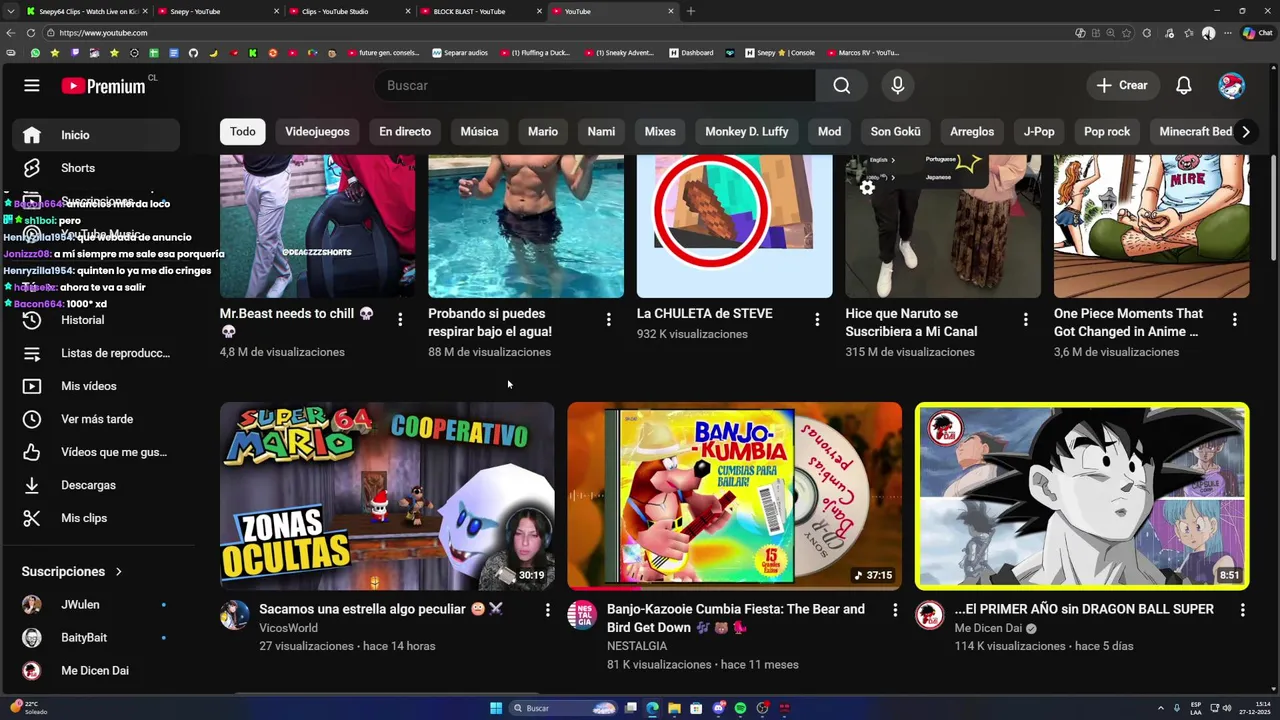Click VicosWorld channel name
This screenshot has width=1280, height=720.
tap(288, 628)
